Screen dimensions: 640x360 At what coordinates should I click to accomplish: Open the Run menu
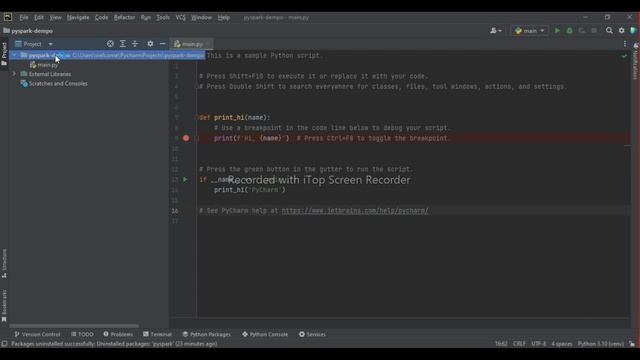pos(146,18)
